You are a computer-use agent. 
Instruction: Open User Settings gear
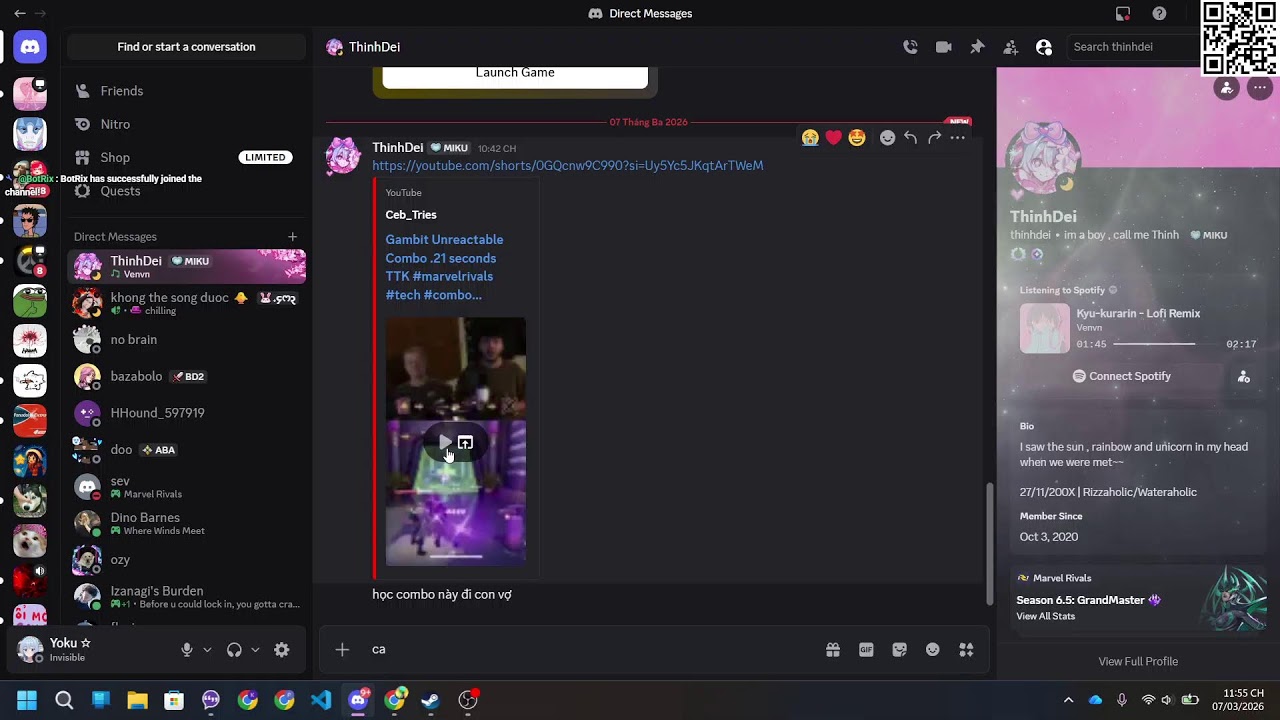pos(282,650)
